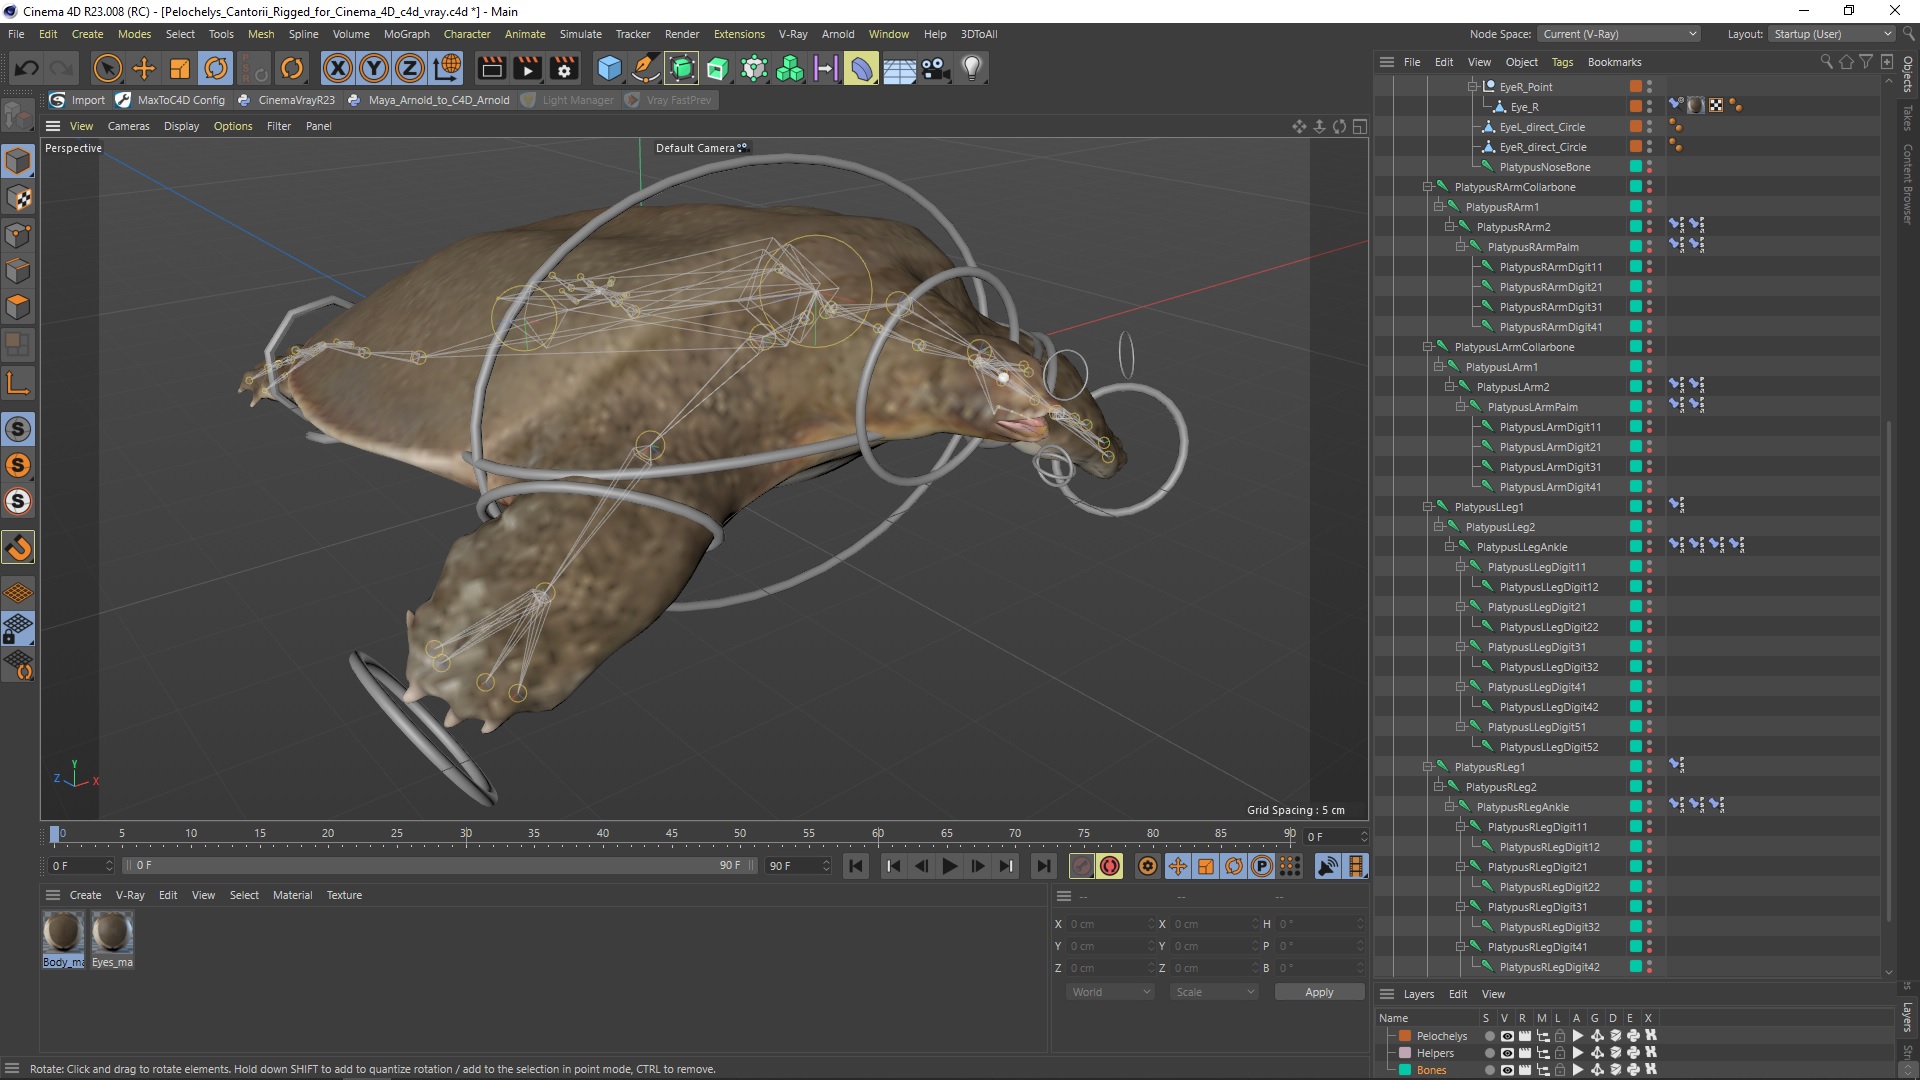Open the Scale mode dropdown
Viewport: 1920px width, 1080px height.
point(1215,992)
